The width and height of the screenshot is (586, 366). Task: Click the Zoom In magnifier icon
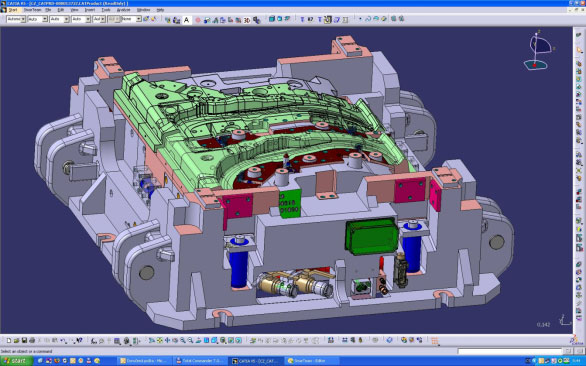(183, 341)
